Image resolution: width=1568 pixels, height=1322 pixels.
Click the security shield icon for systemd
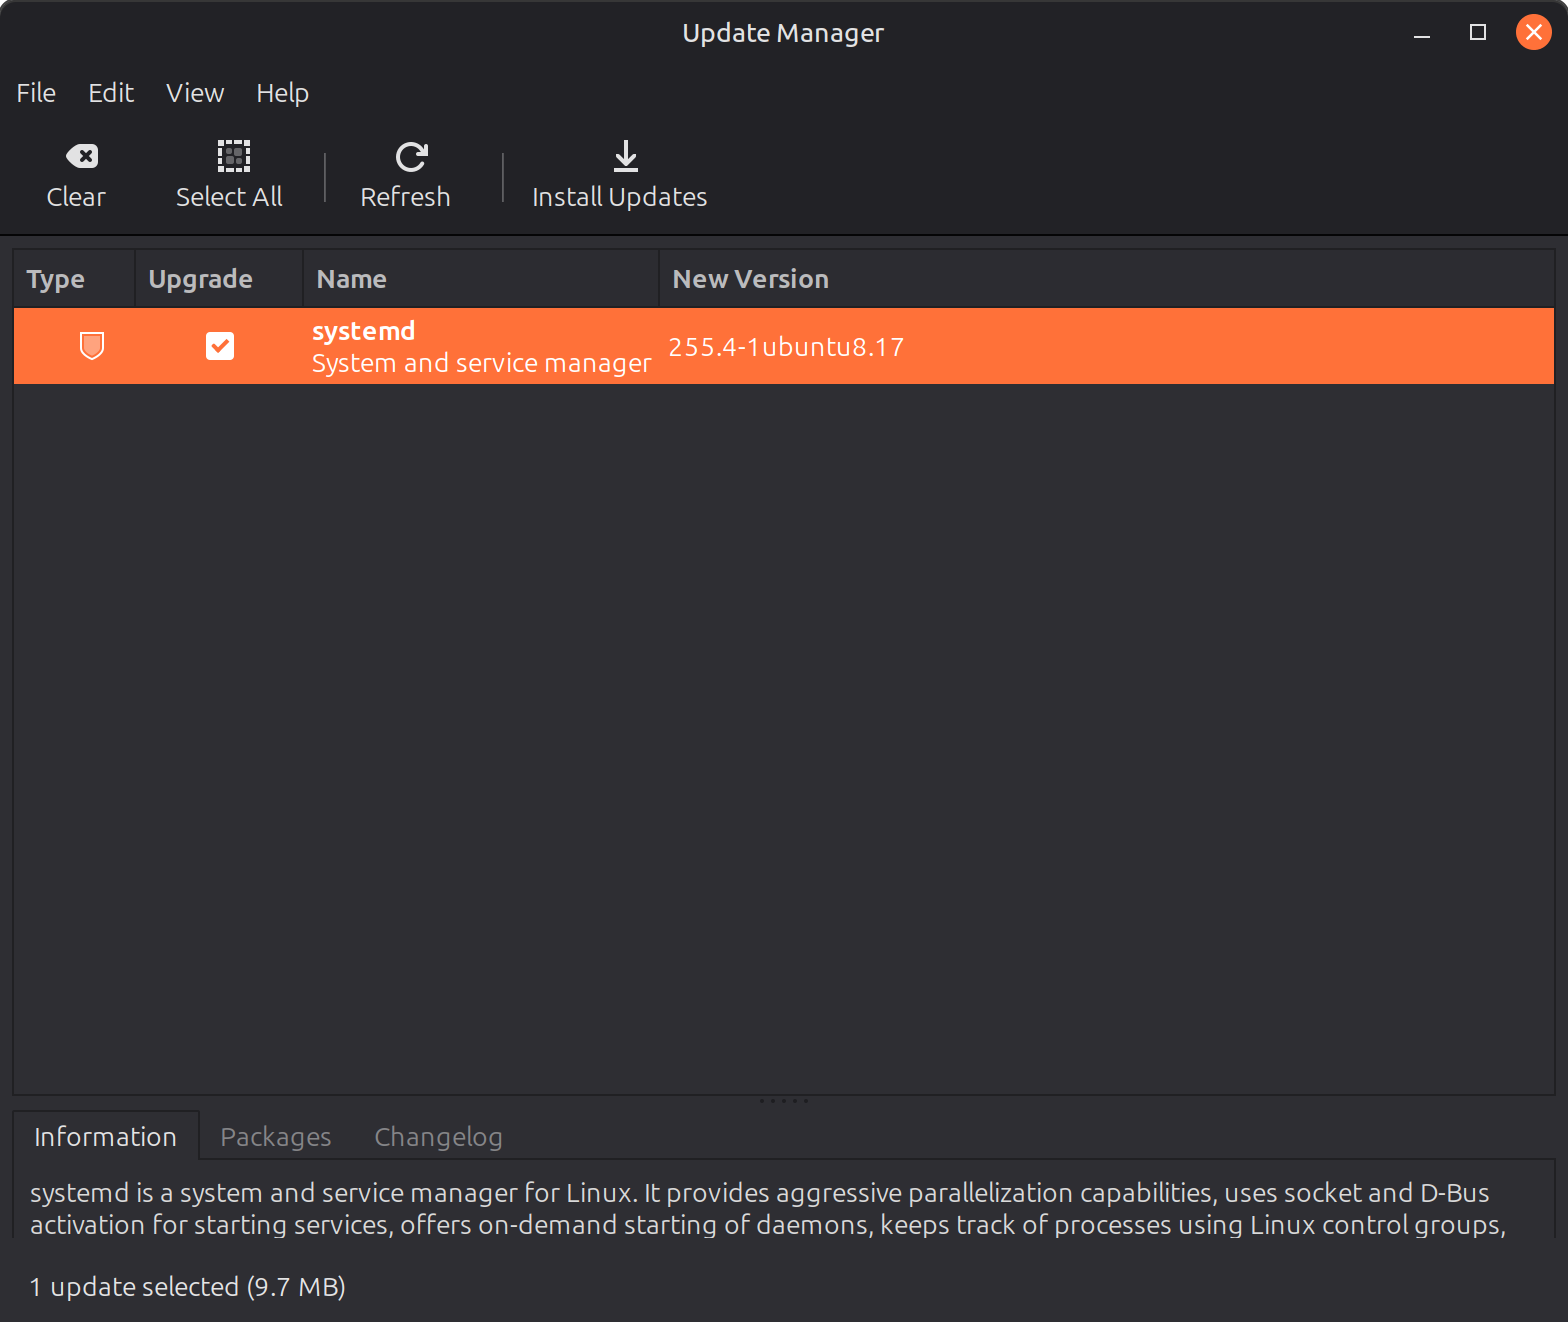pyautogui.click(x=92, y=346)
